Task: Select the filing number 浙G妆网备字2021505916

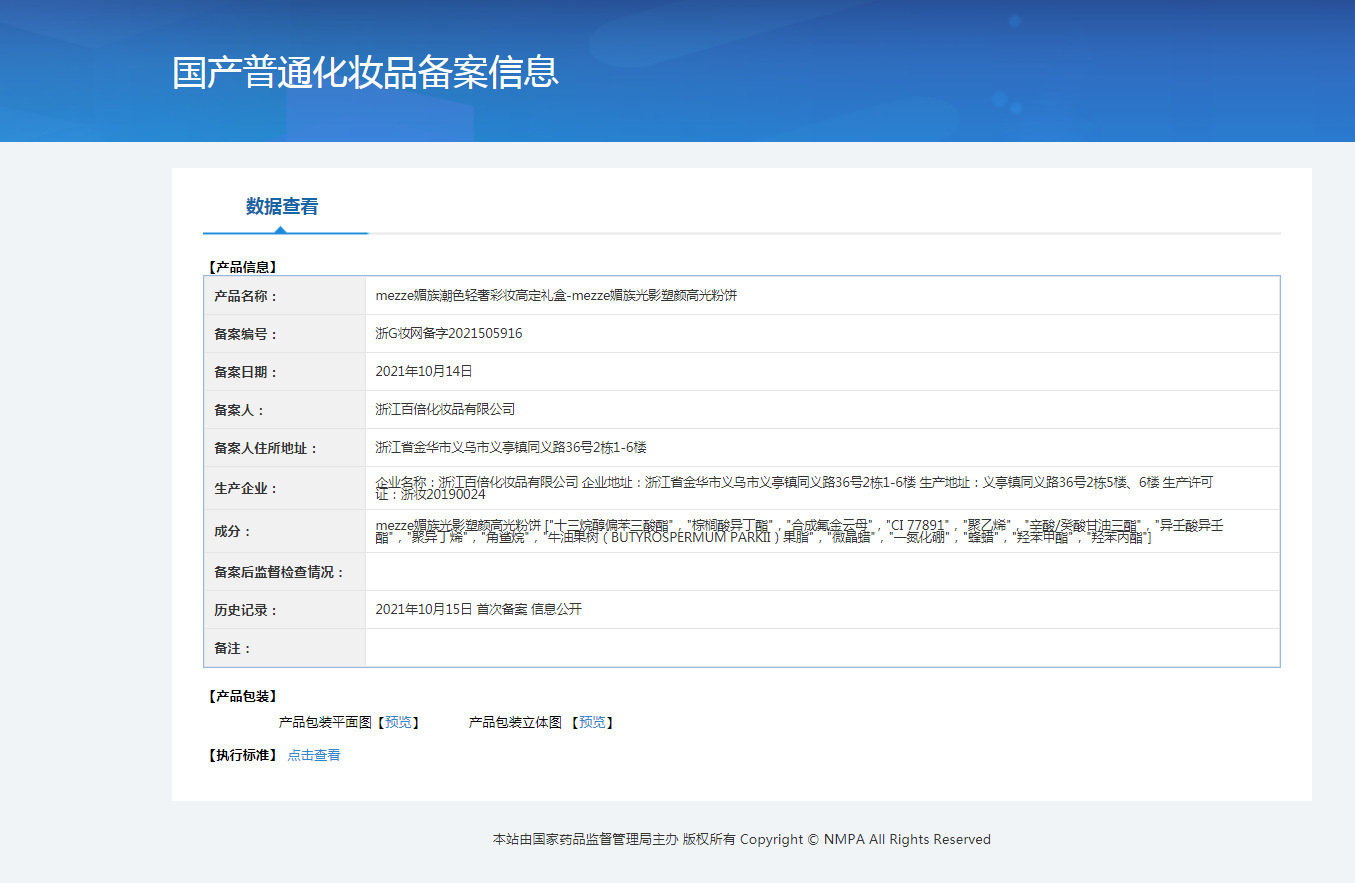Action: click(x=449, y=334)
